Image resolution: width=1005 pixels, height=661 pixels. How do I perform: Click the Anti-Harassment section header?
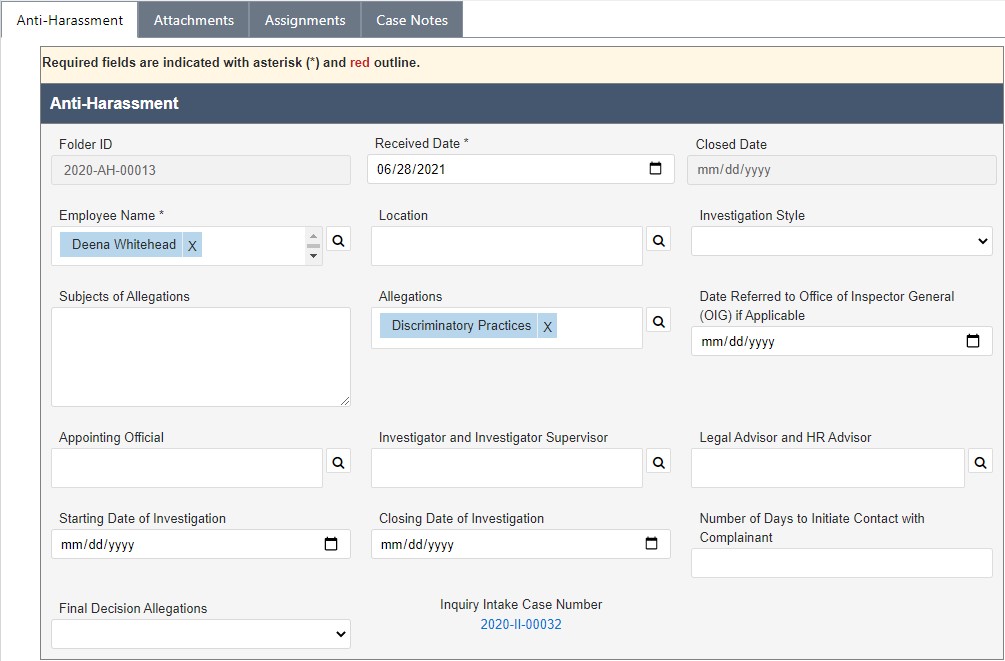pyautogui.click(x=522, y=103)
